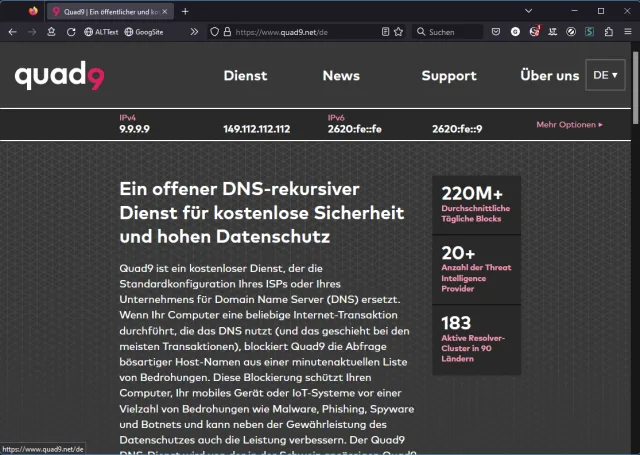Select the 9.9.9.9 IPv4 address
640x455 pixels.
pos(134,129)
